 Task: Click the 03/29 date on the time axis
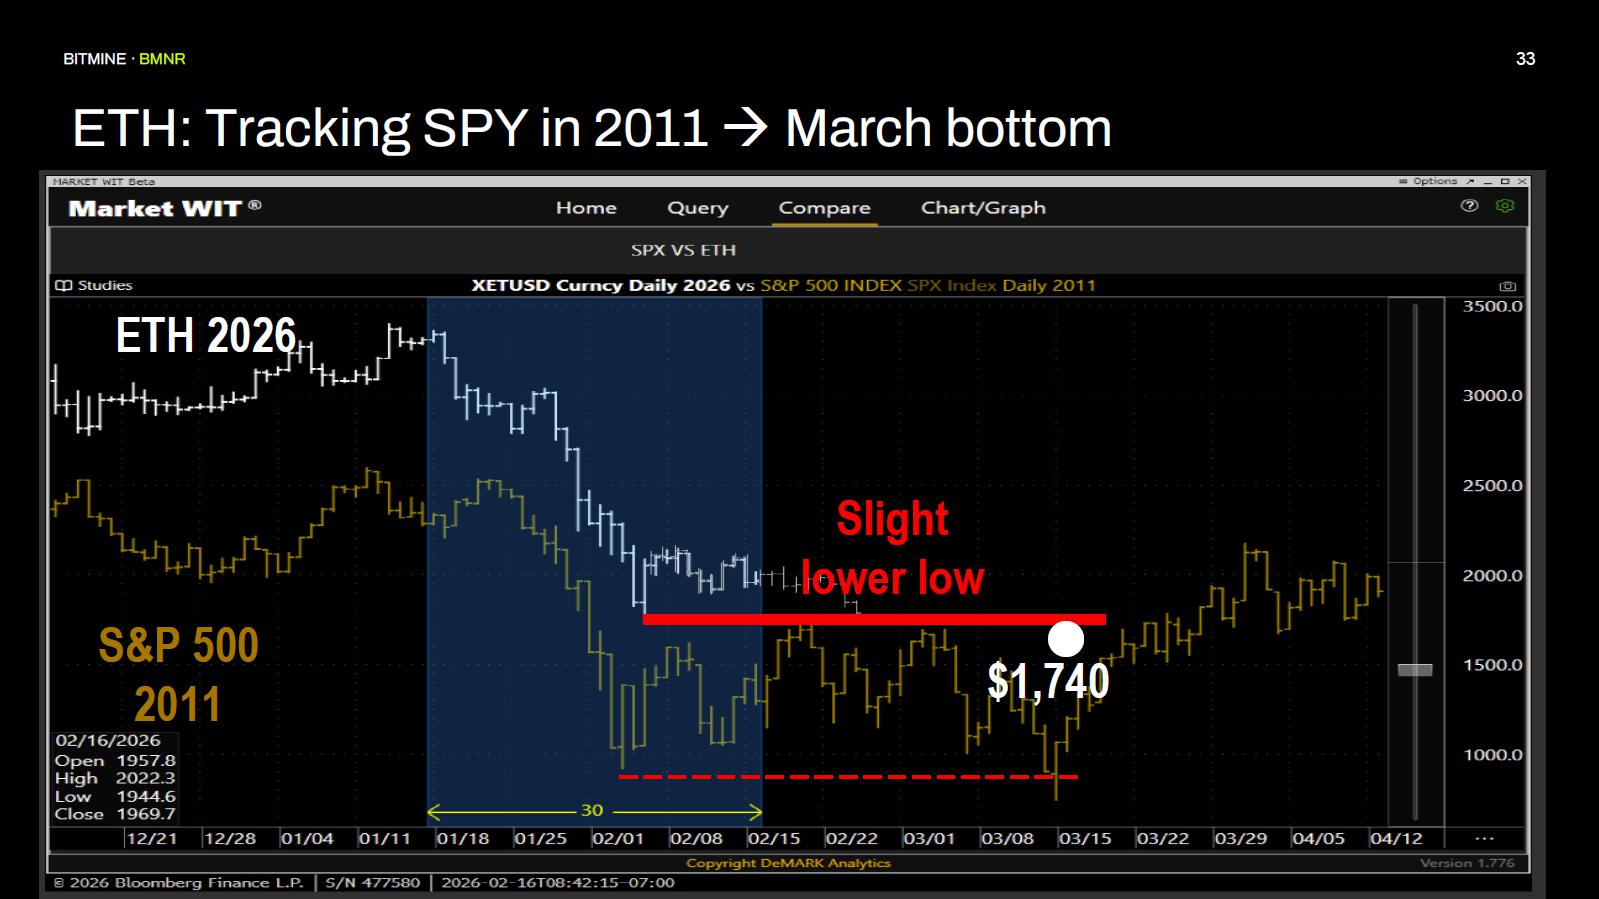click(1240, 838)
